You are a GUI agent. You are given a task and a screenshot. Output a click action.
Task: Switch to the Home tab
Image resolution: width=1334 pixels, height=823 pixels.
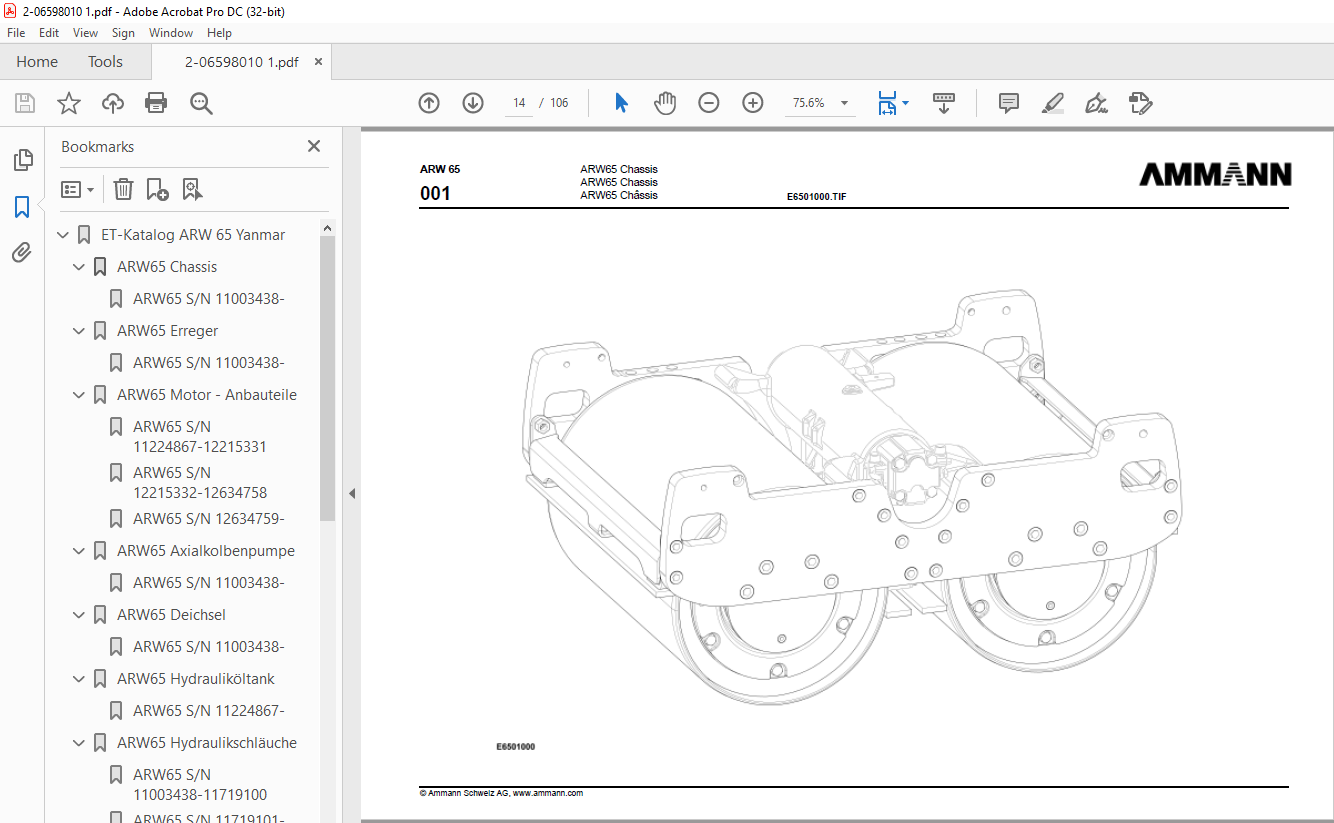tap(37, 62)
